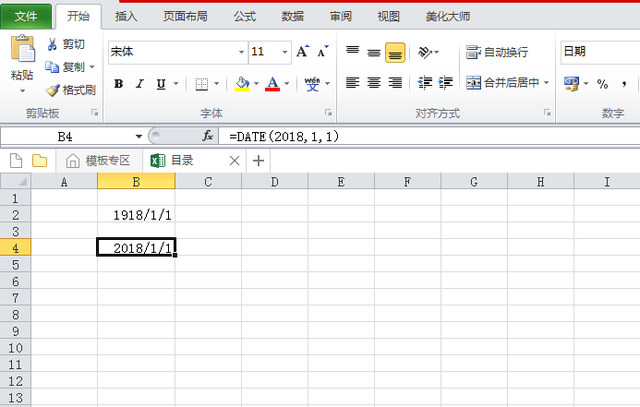Open borders dropdown arrow
This screenshot has width=640, height=407.
[216, 84]
